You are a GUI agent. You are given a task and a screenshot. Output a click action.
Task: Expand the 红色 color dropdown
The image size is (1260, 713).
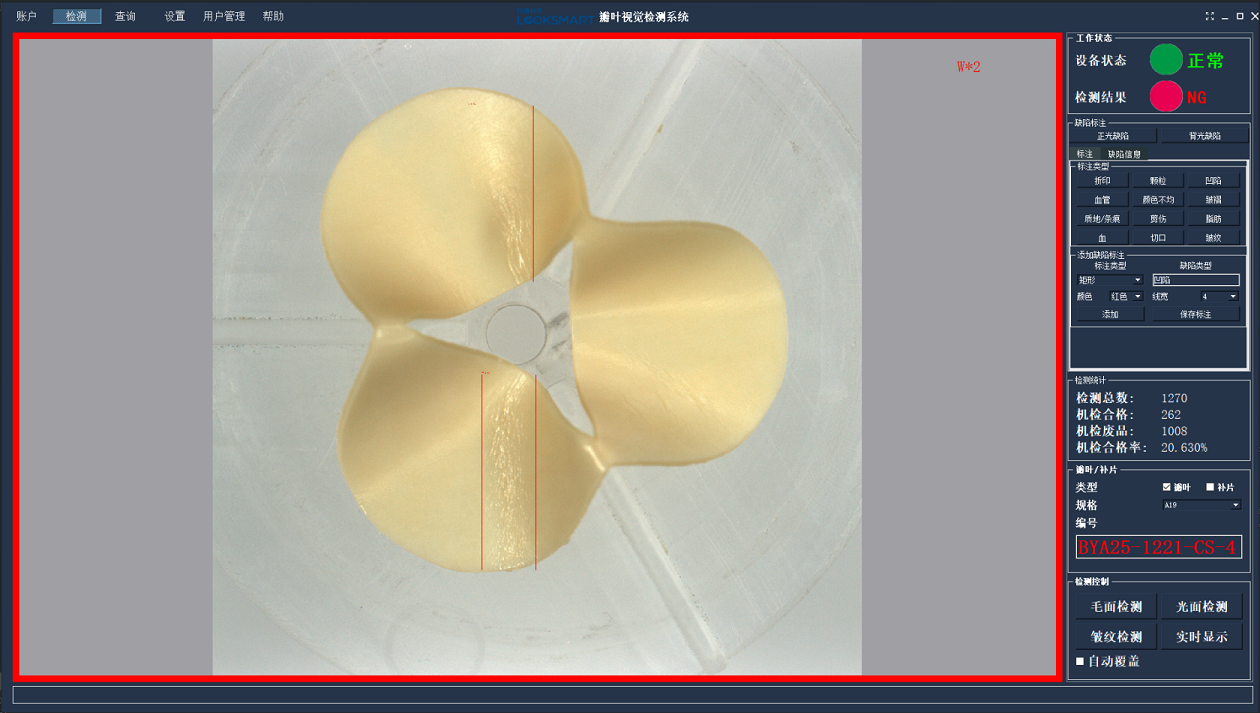1125,297
